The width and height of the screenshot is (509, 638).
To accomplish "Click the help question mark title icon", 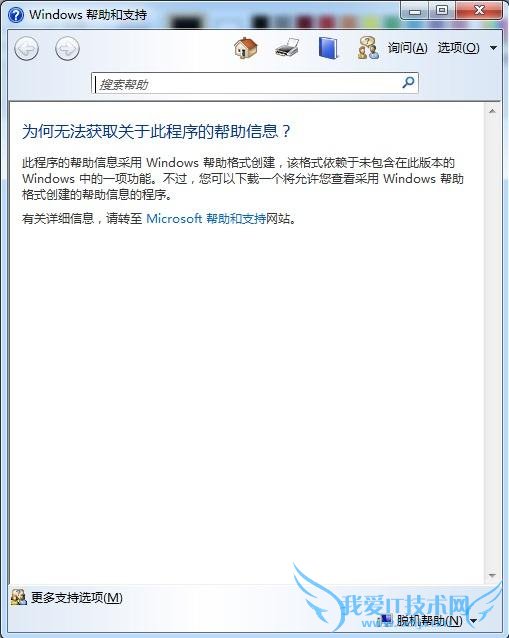I will click(x=16, y=15).
